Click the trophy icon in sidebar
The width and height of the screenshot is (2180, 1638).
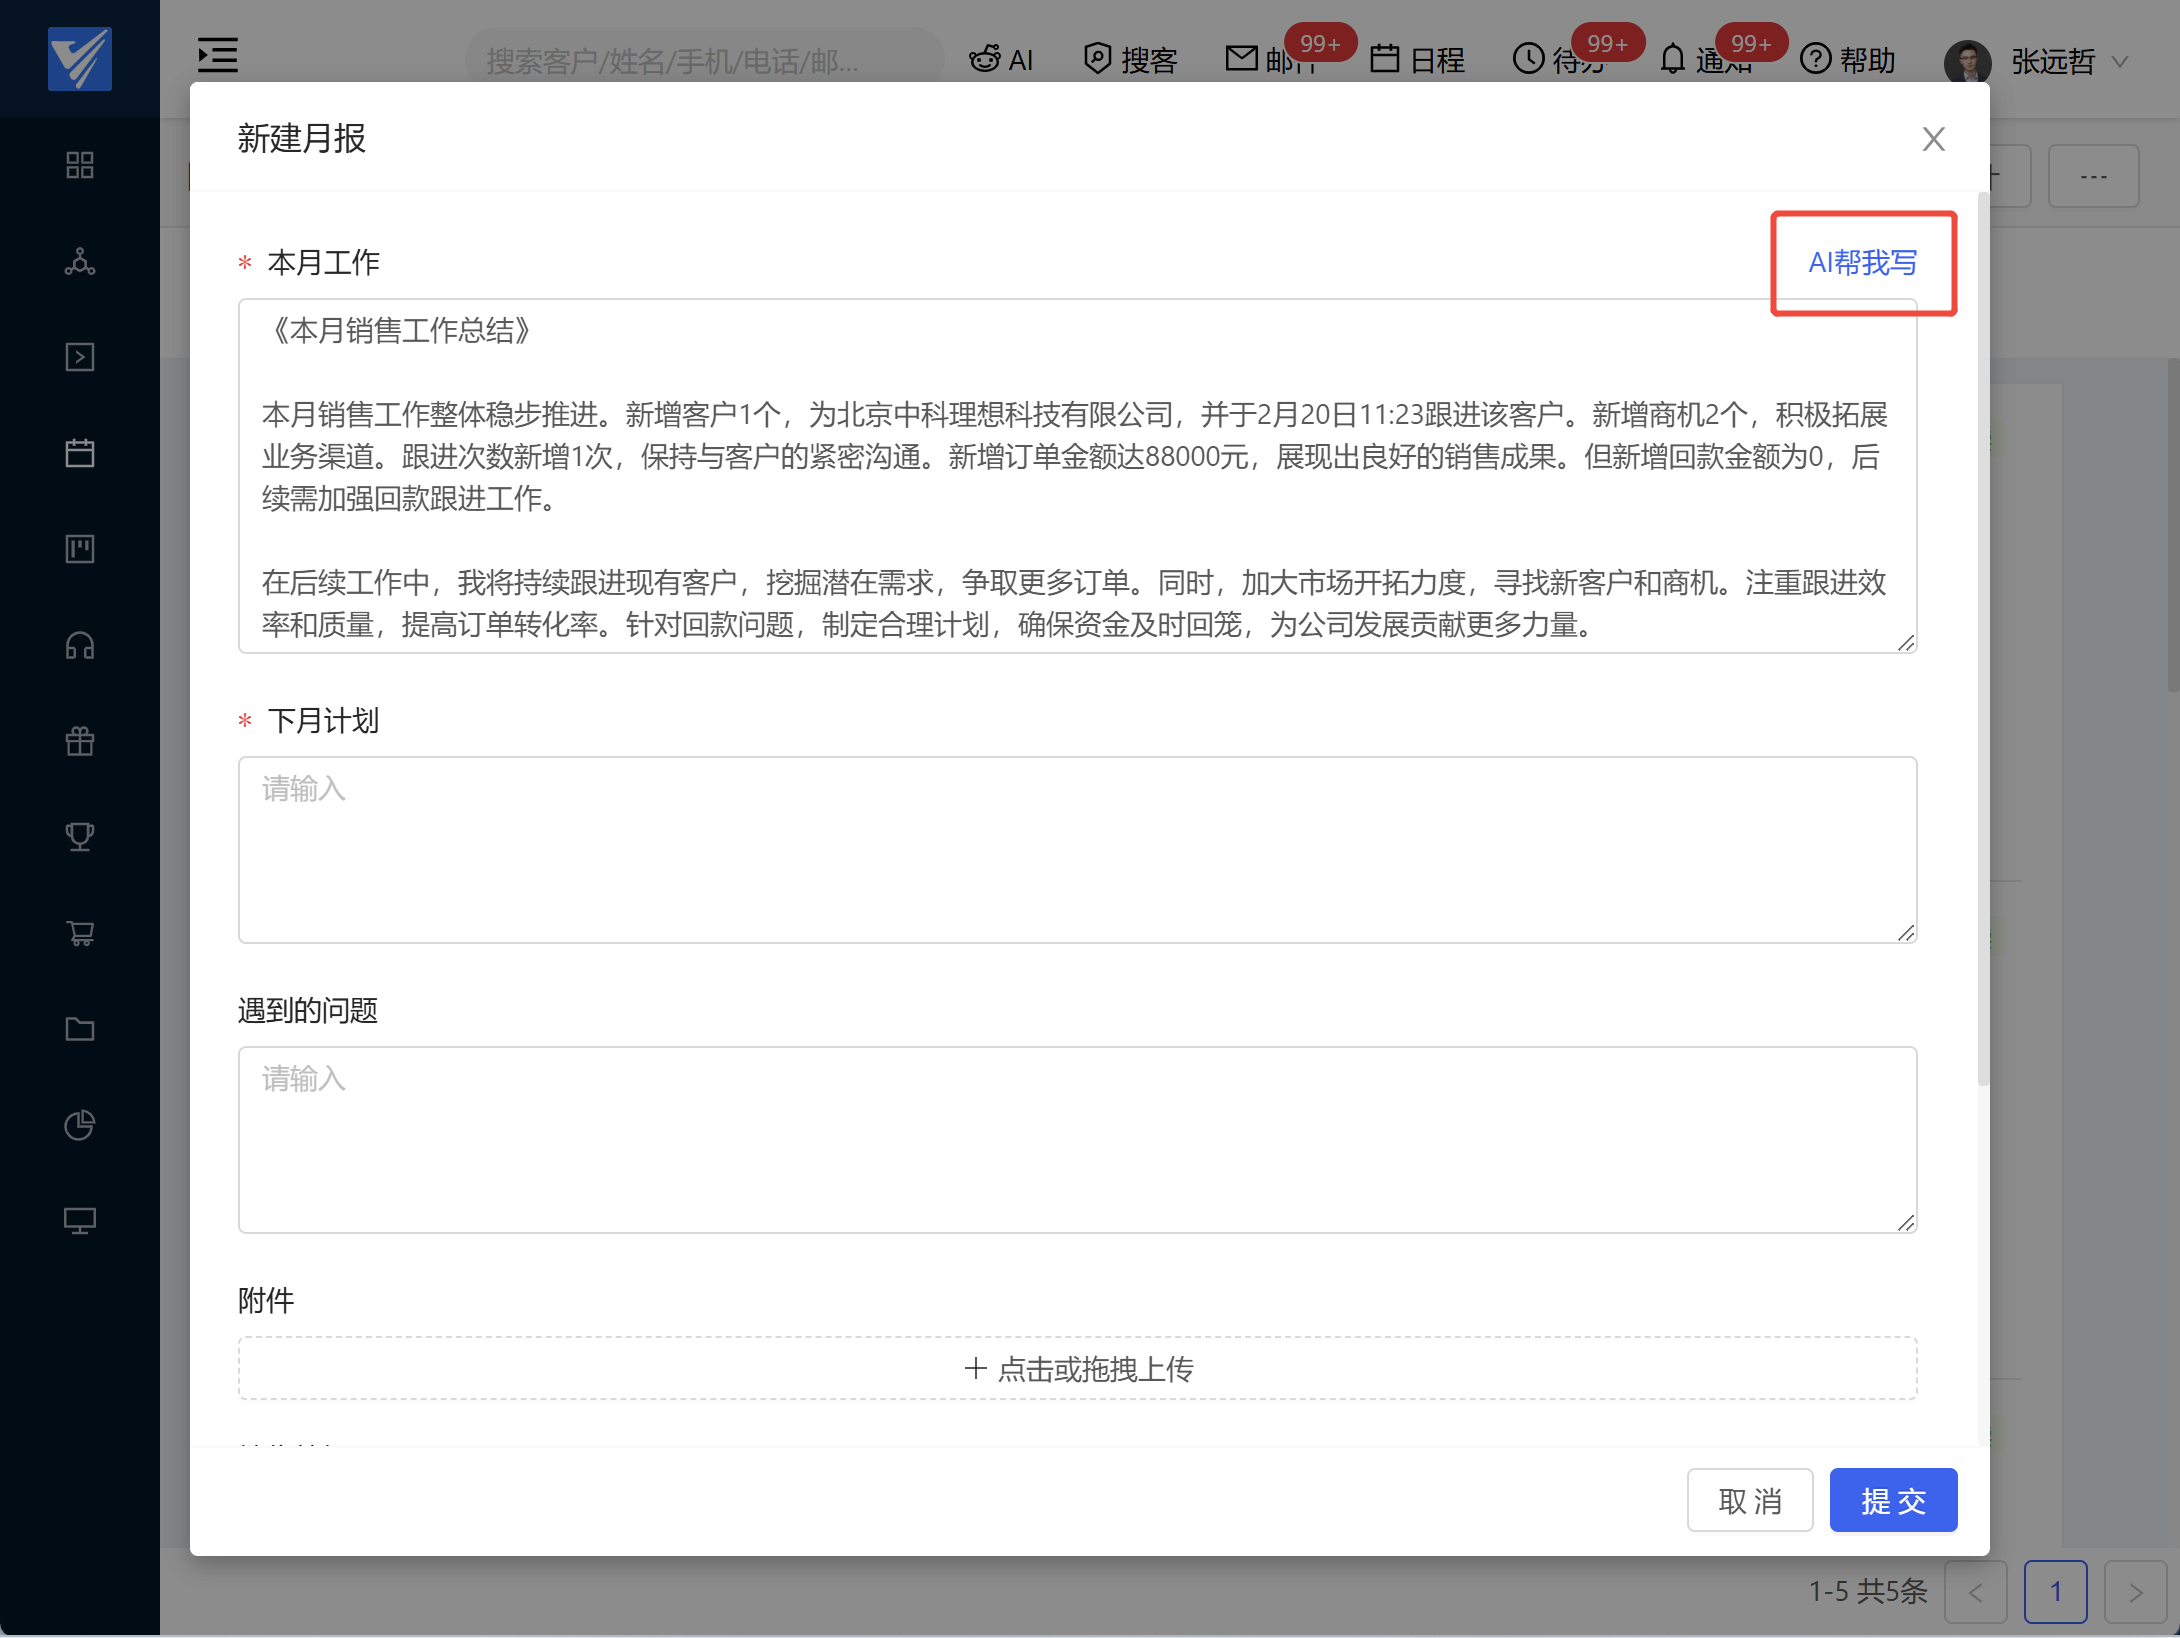click(x=80, y=836)
